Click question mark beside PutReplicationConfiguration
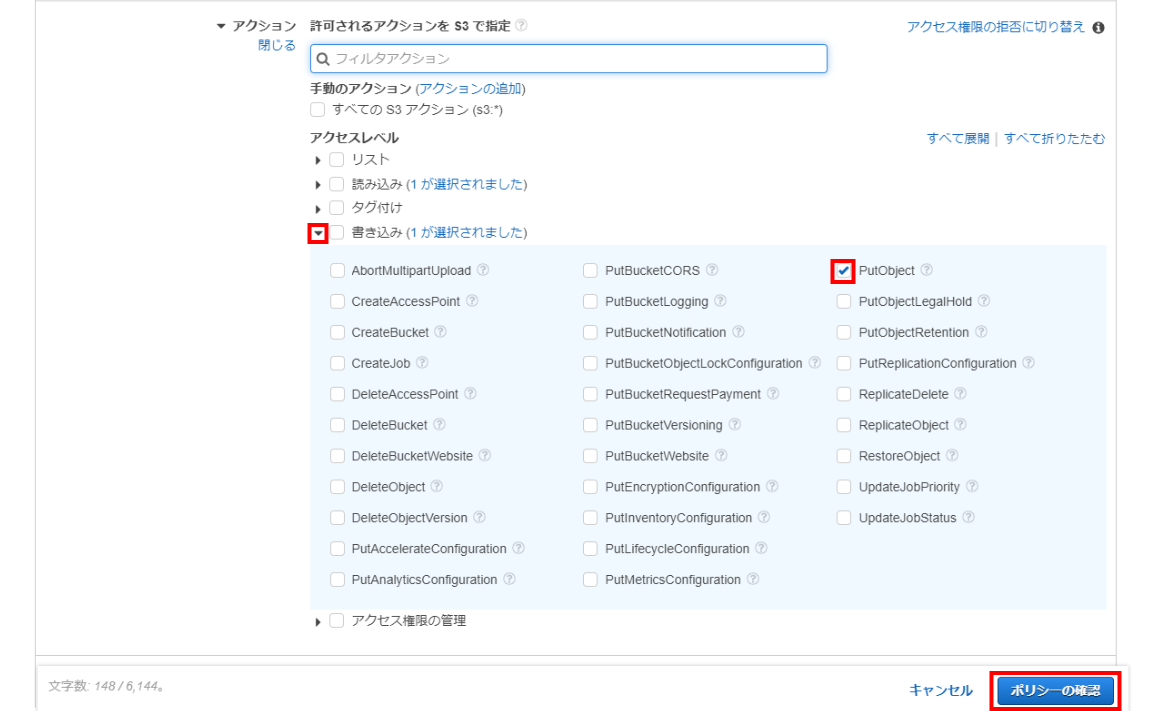This screenshot has width=1165, height=711. [x=1028, y=363]
